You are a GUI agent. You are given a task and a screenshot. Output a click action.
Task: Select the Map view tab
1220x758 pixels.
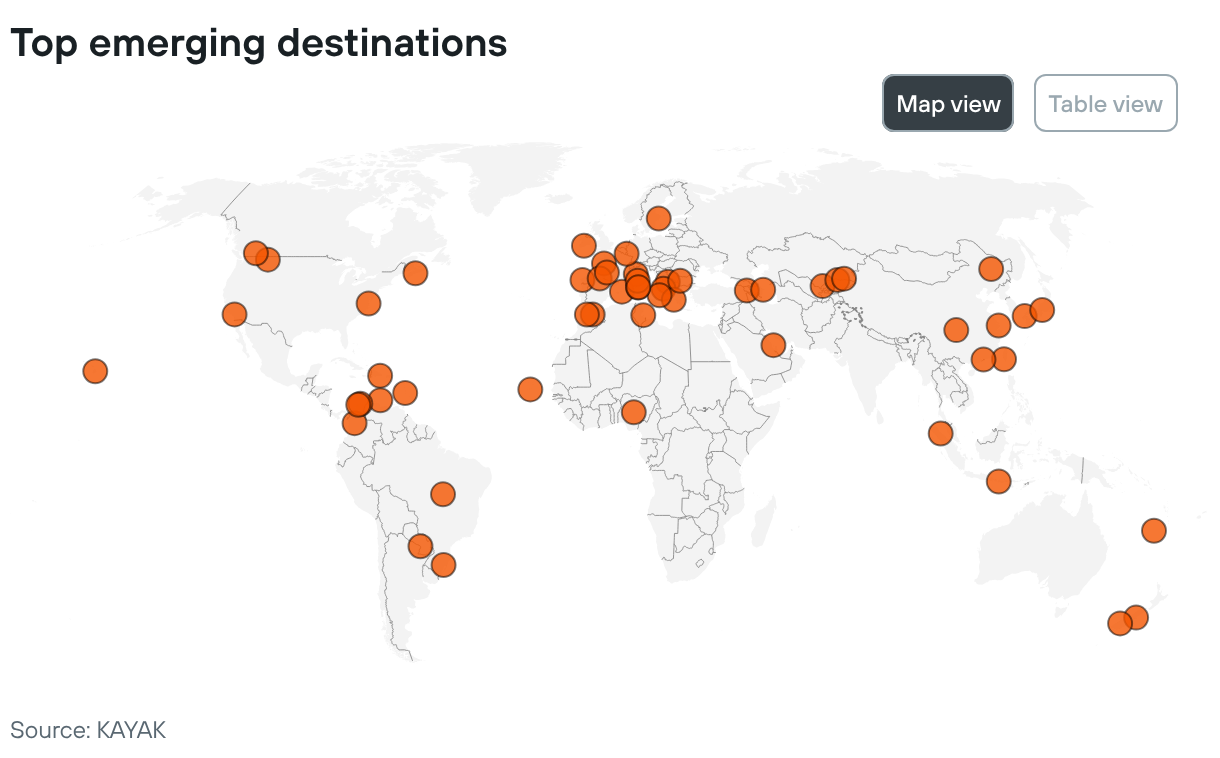tap(947, 103)
